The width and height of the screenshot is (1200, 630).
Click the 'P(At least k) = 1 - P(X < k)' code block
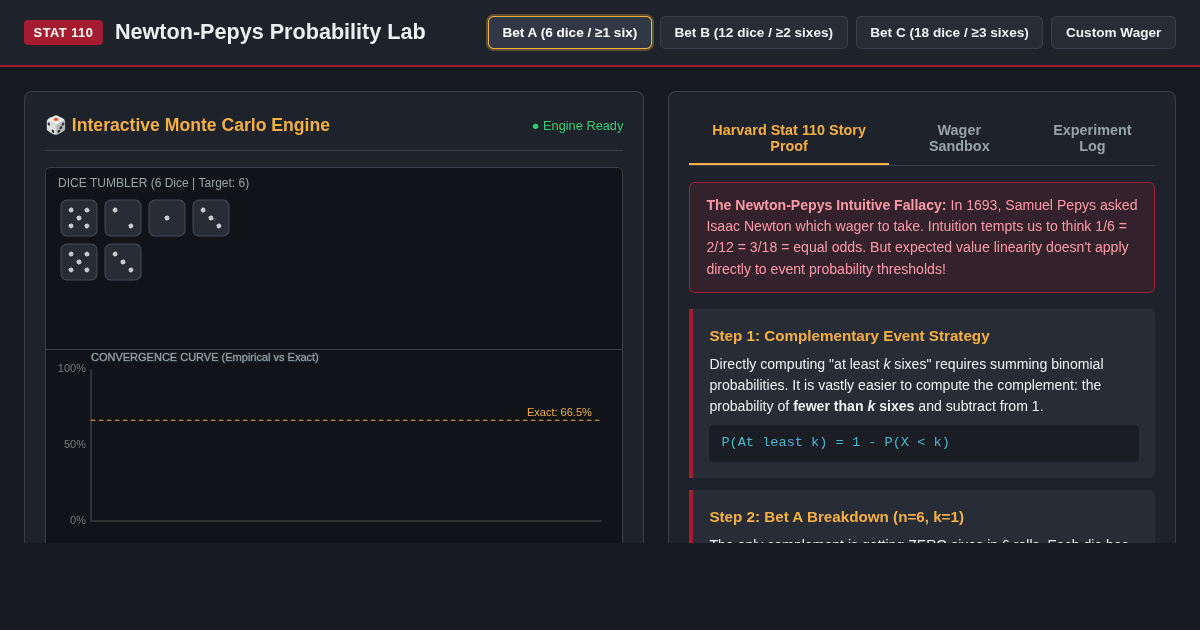tap(924, 443)
